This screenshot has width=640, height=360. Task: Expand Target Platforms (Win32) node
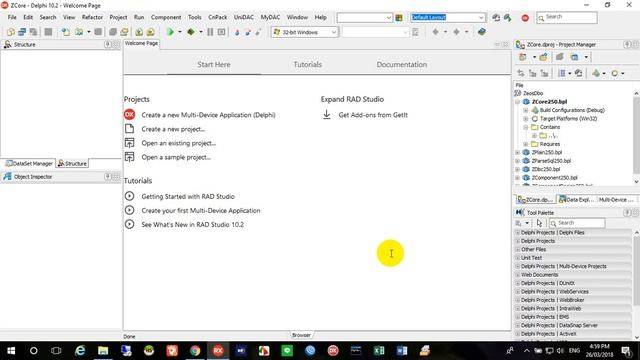(x=526, y=119)
